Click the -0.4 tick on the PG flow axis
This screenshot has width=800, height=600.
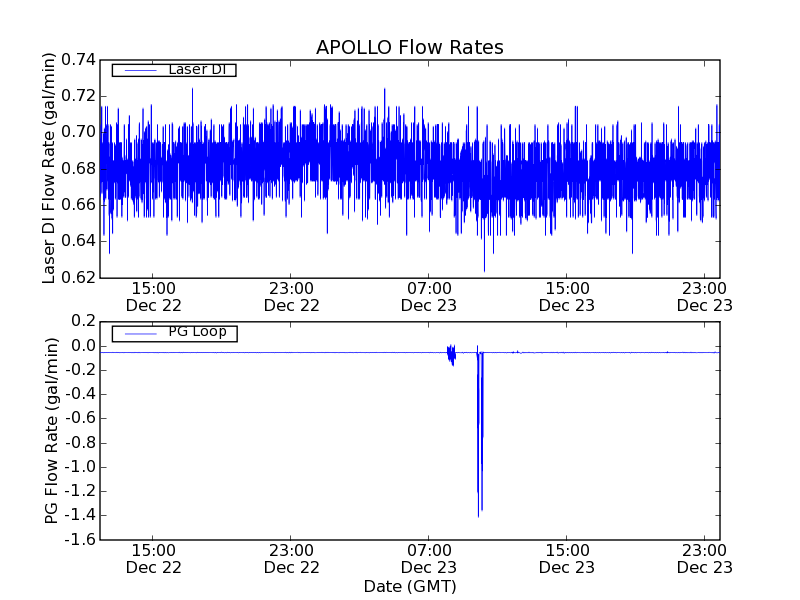pyautogui.click(x=80, y=394)
